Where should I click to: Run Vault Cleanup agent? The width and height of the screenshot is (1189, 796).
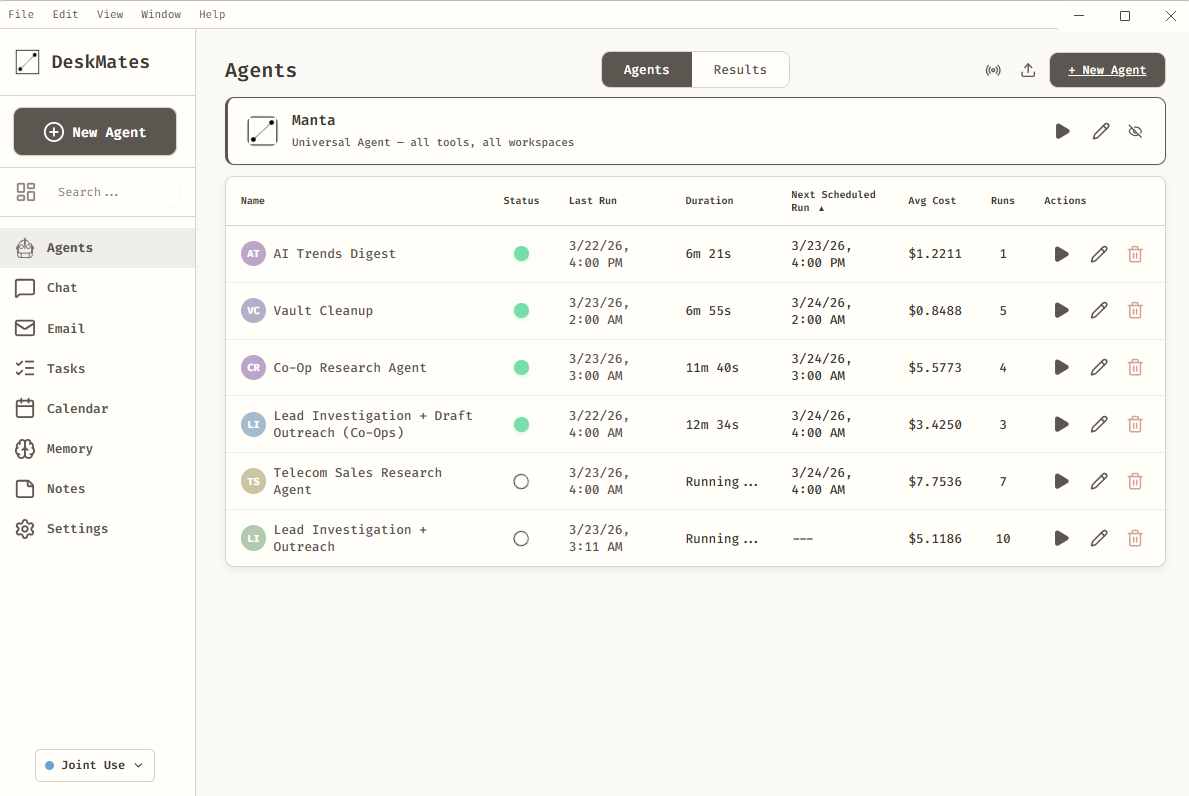(x=1062, y=310)
